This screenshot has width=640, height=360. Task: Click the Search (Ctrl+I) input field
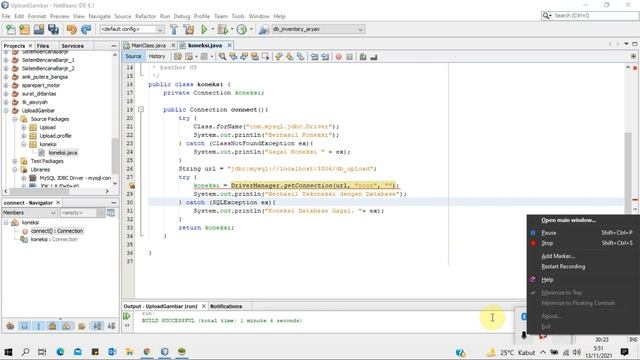pyautogui.click(x=594, y=16)
